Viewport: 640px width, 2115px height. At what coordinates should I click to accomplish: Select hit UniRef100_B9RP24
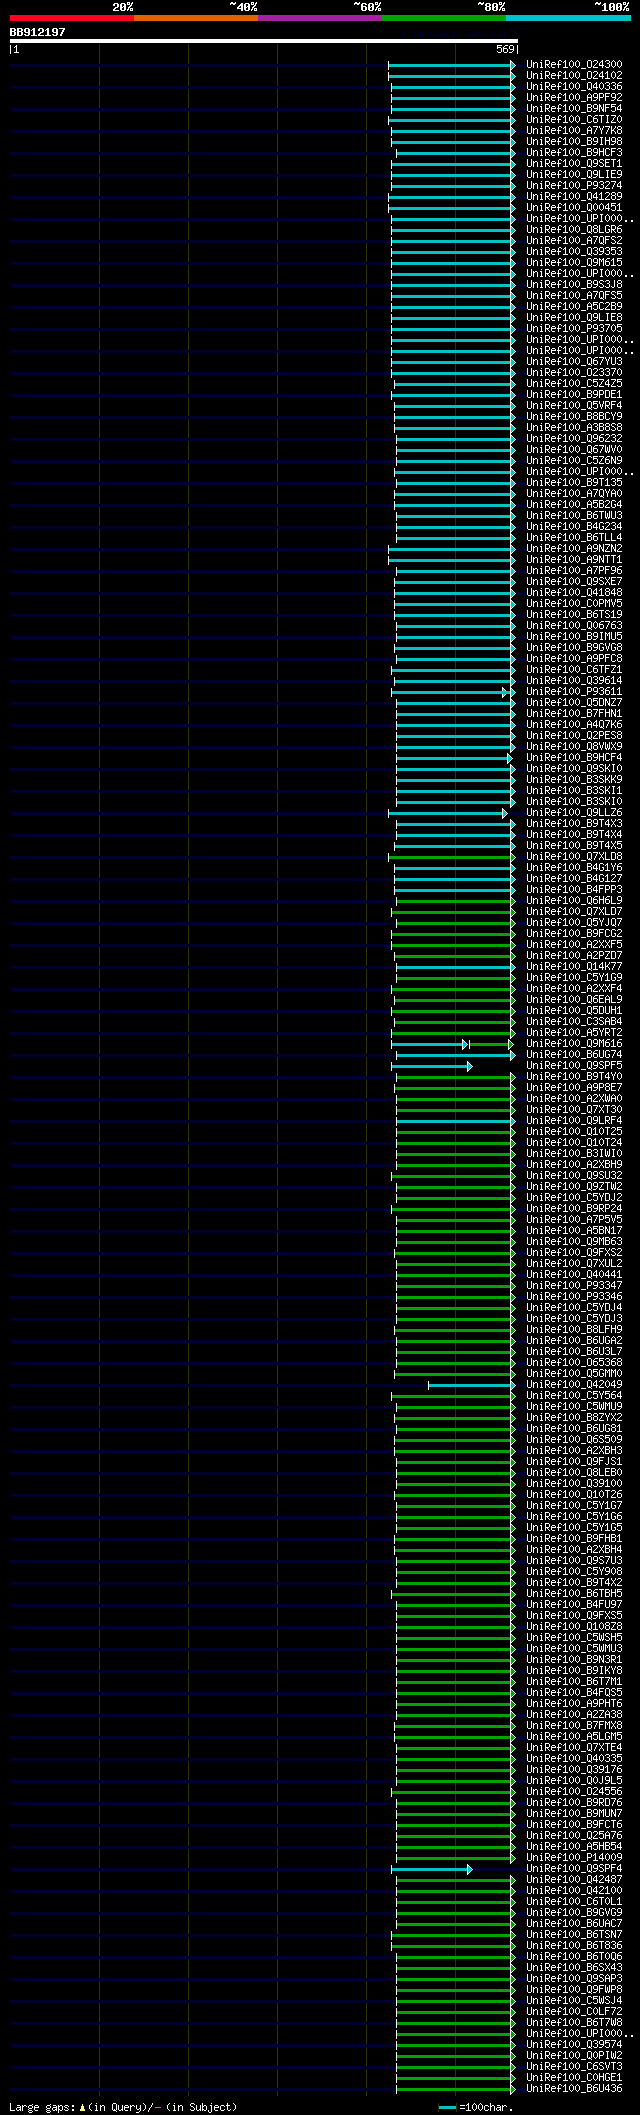(x=574, y=1209)
